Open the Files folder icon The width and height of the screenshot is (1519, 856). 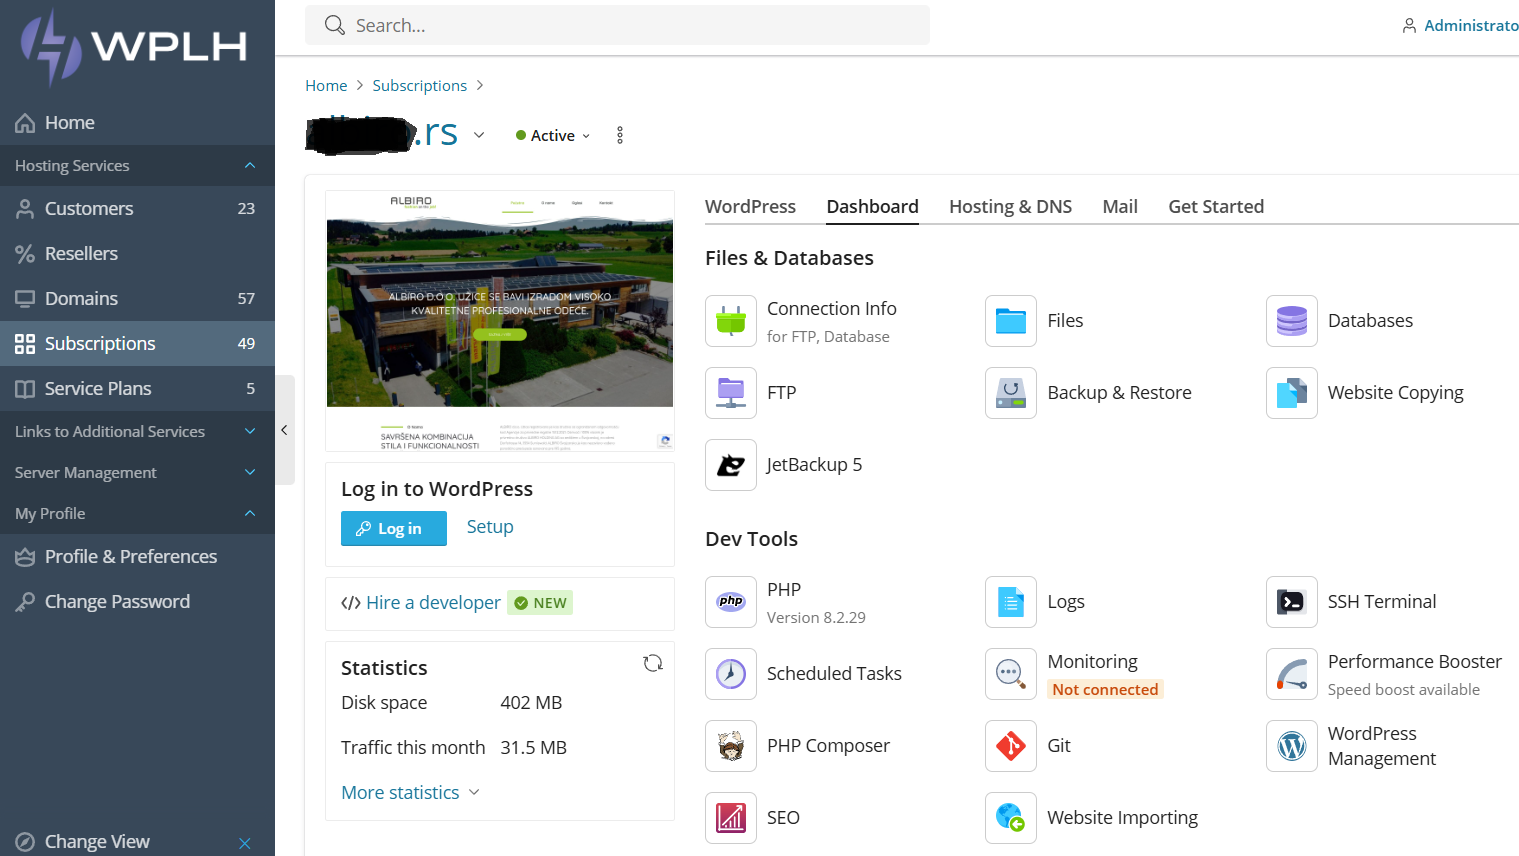tap(1011, 321)
